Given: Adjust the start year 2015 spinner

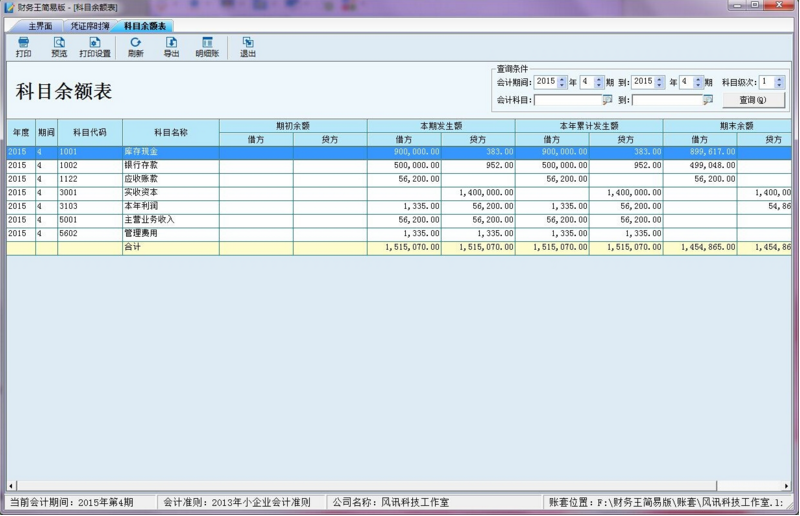Looking at the screenshot, I should [x=562, y=82].
